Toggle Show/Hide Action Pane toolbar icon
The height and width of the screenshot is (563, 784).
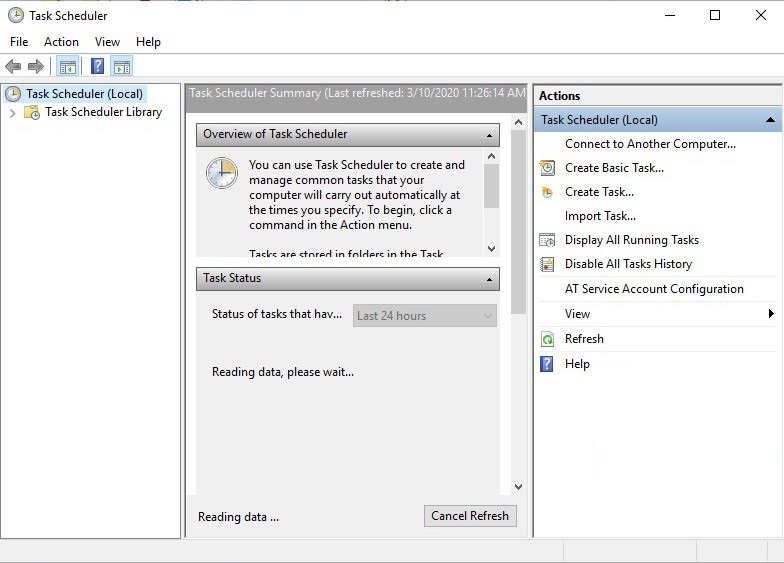(x=122, y=67)
